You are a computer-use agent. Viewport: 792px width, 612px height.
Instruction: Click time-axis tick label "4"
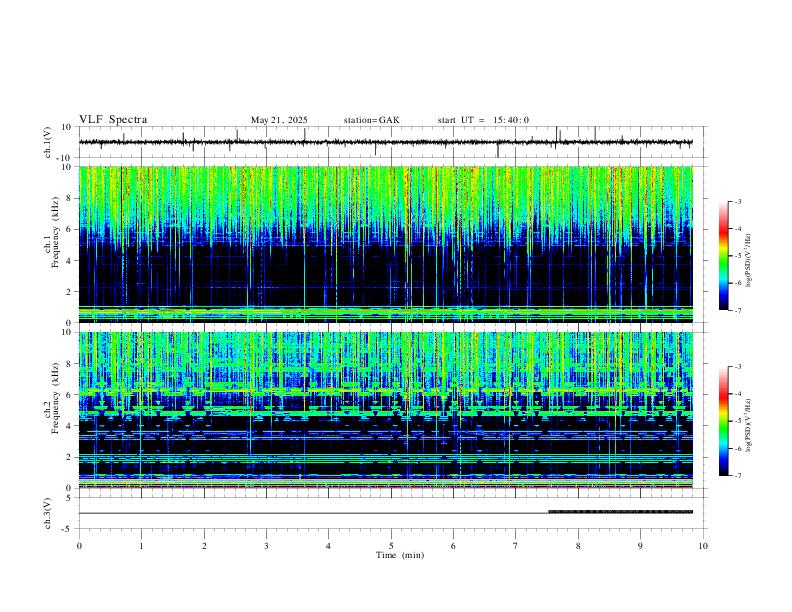(329, 546)
